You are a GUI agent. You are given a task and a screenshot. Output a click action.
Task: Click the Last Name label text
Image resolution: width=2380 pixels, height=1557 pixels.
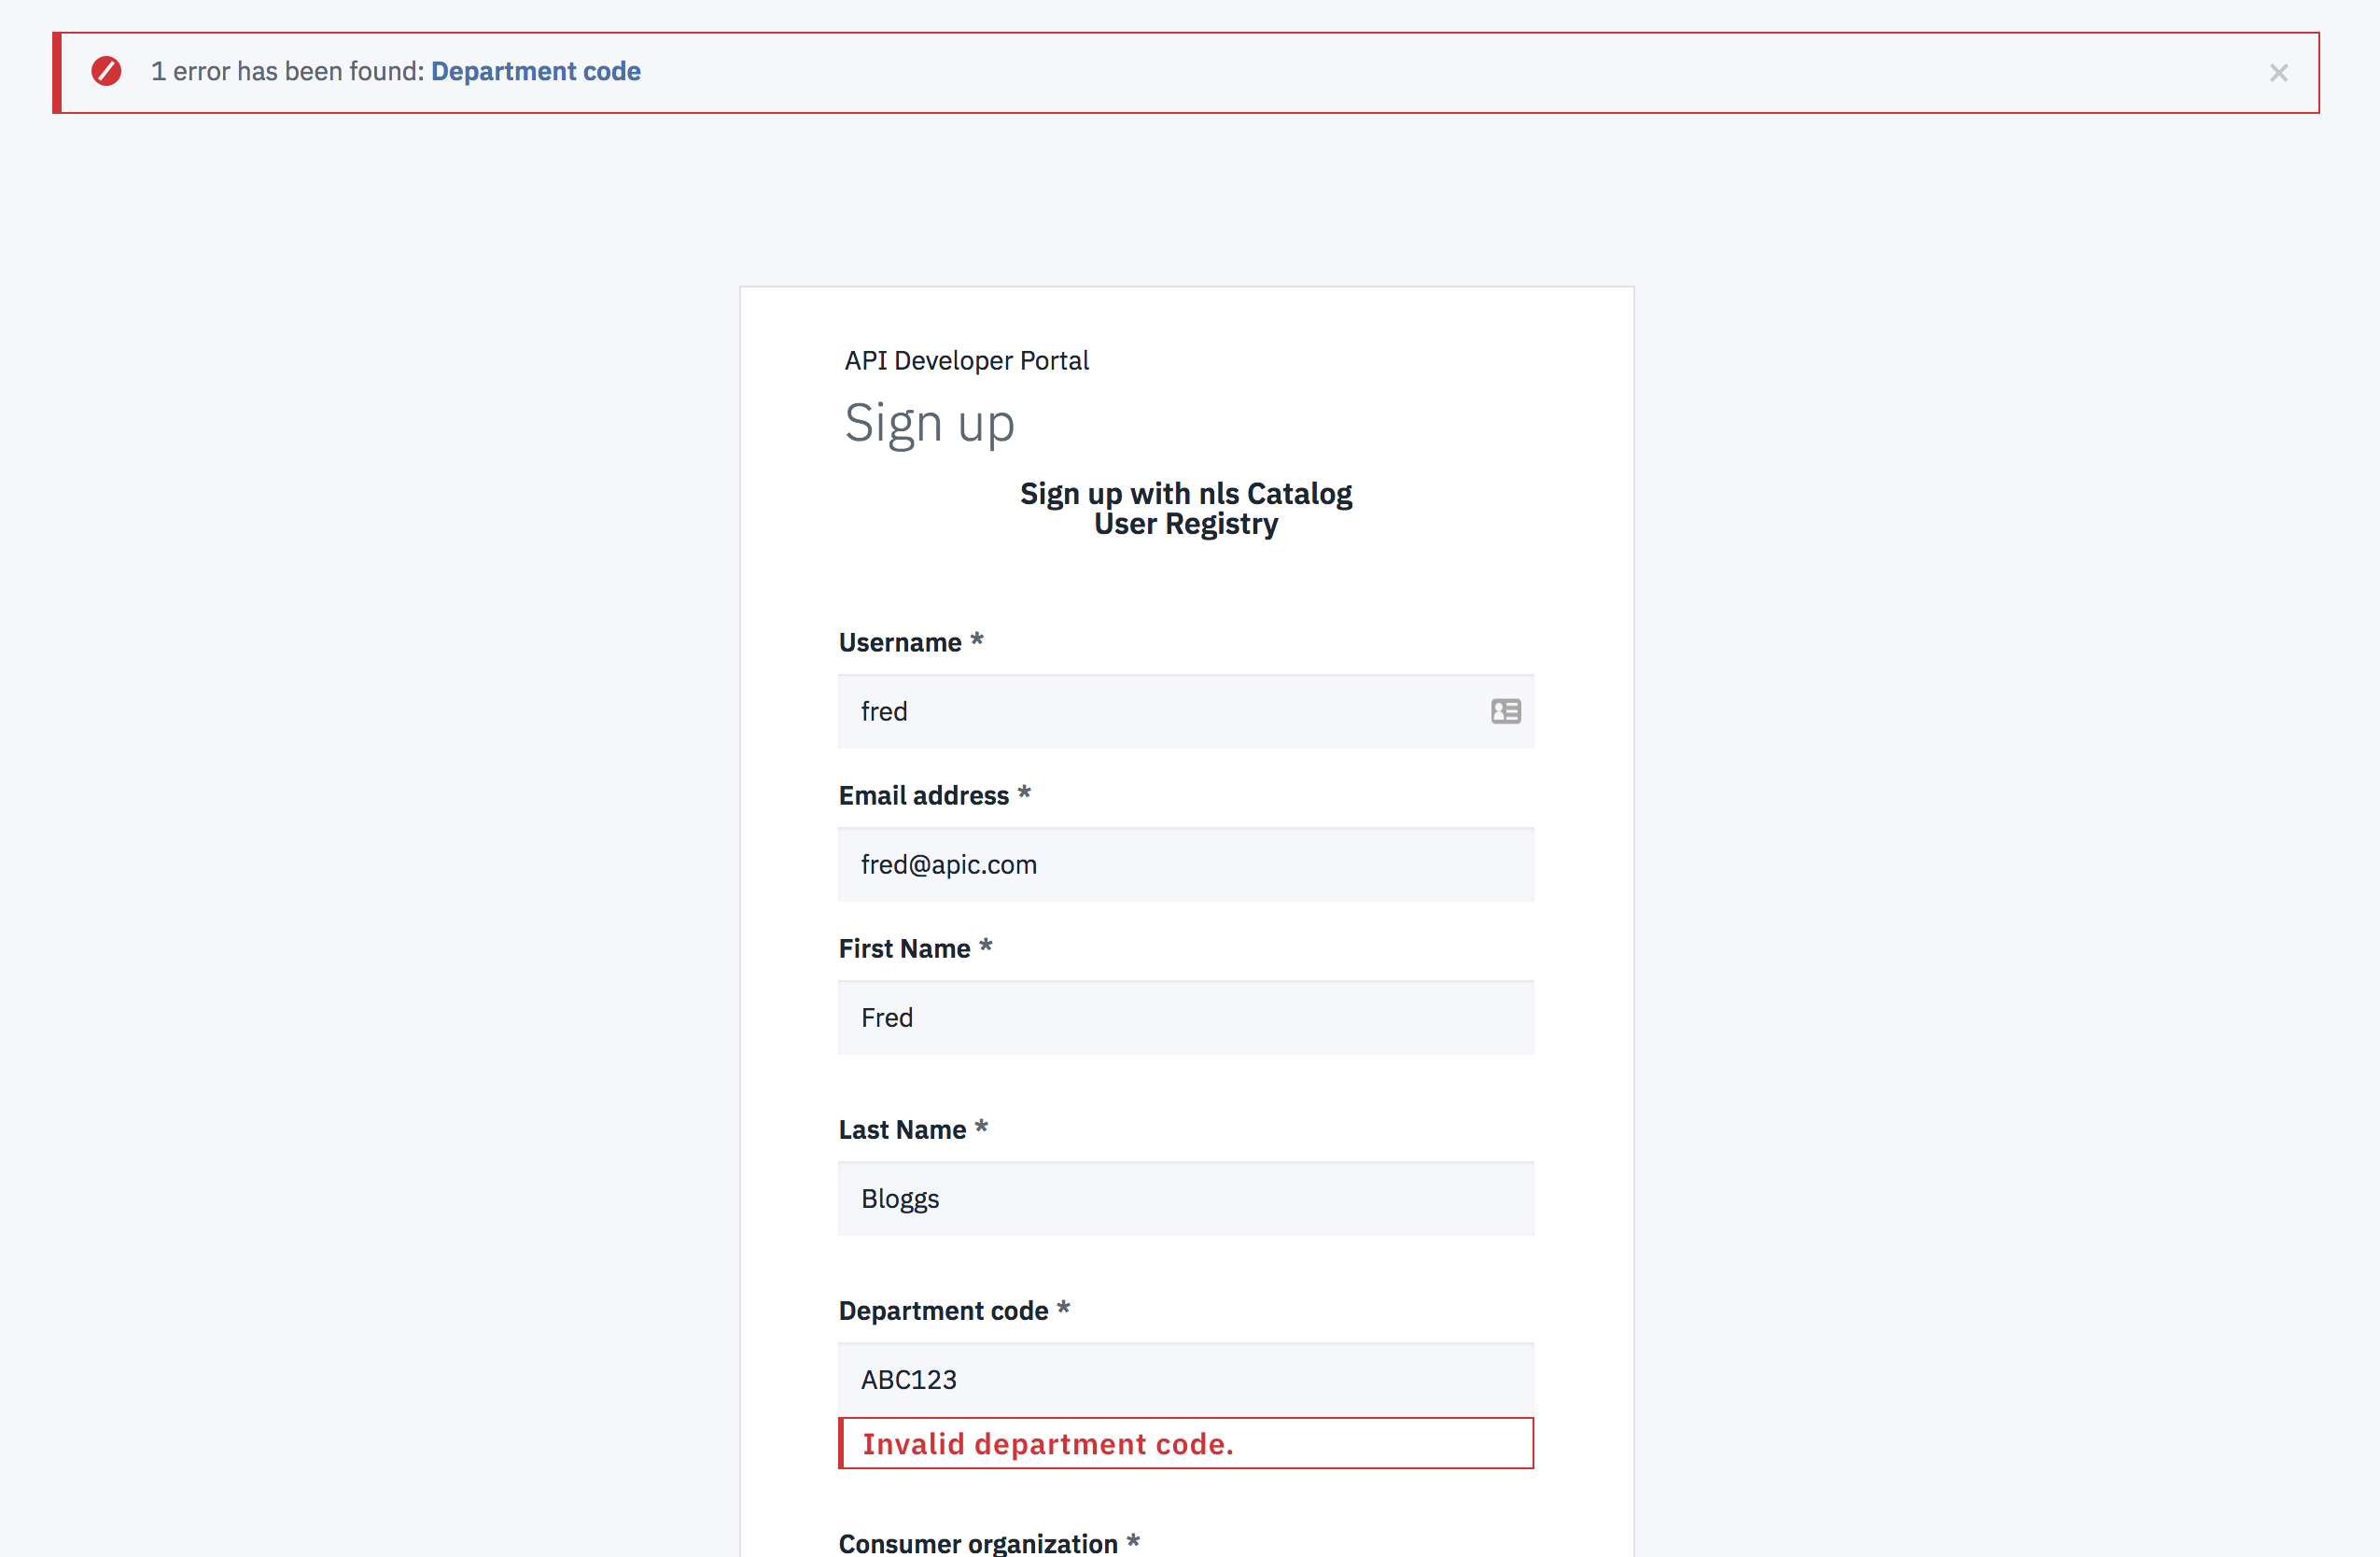click(x=902, y=1129)
